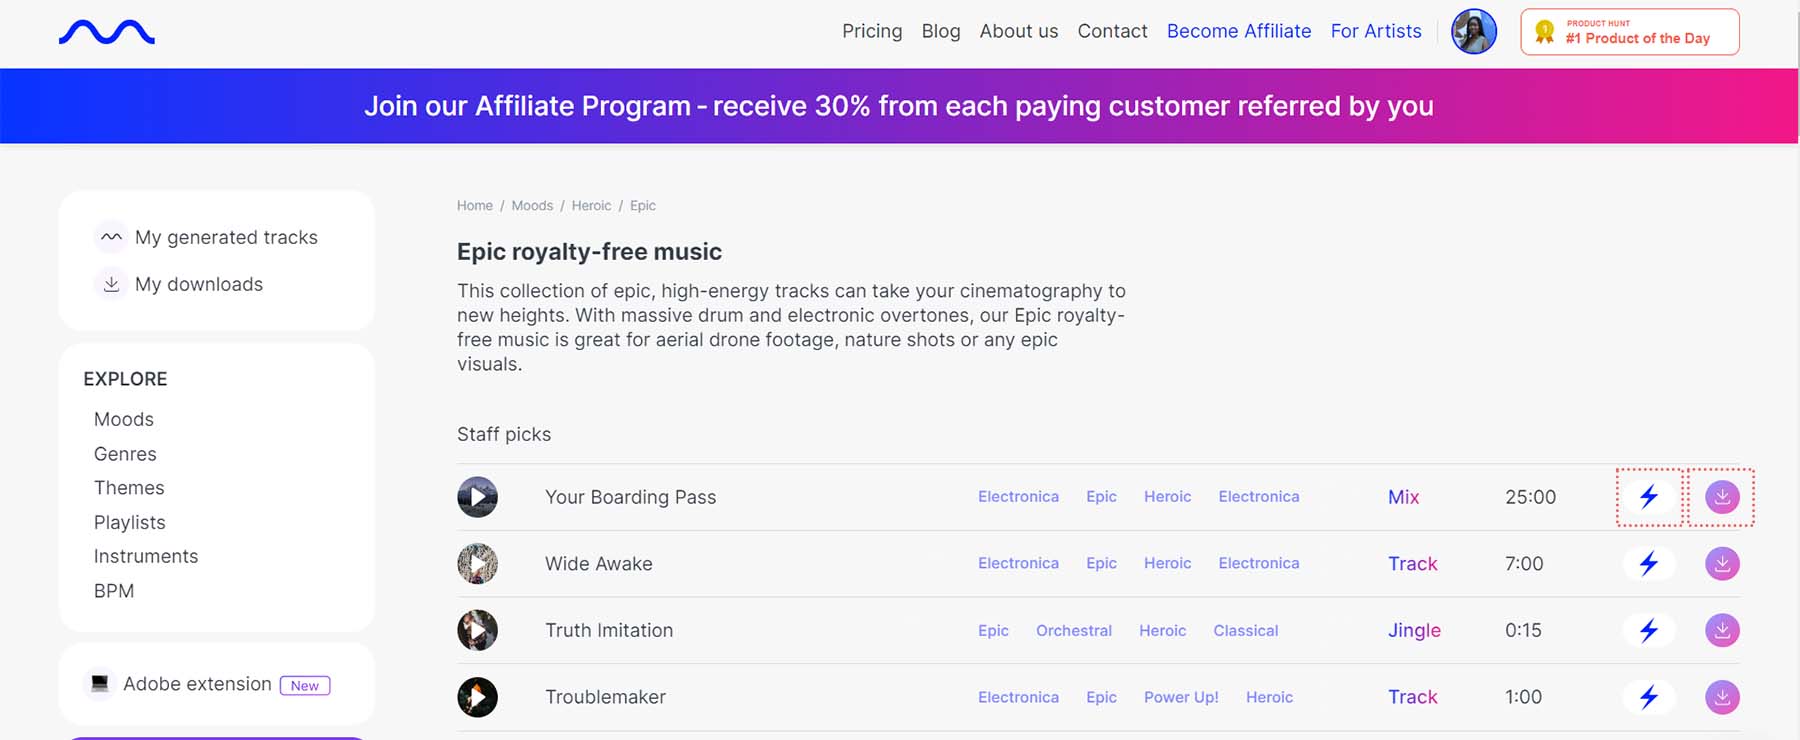Explore Moods in sidebar
1800x740 pixels.
[124, 419]
